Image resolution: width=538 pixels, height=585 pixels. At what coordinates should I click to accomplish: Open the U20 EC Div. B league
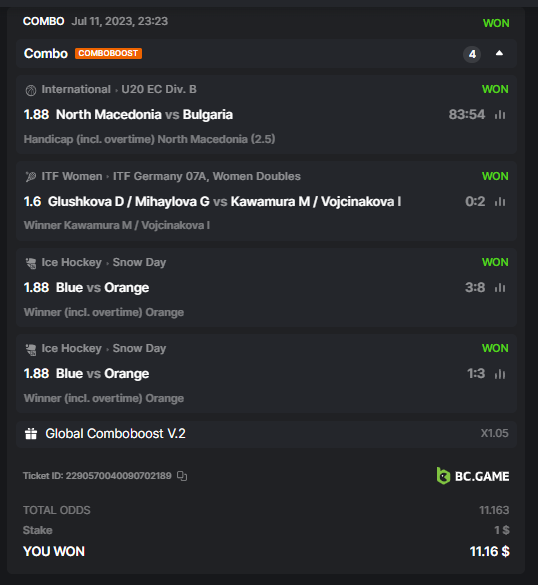(x=159, y=90)
